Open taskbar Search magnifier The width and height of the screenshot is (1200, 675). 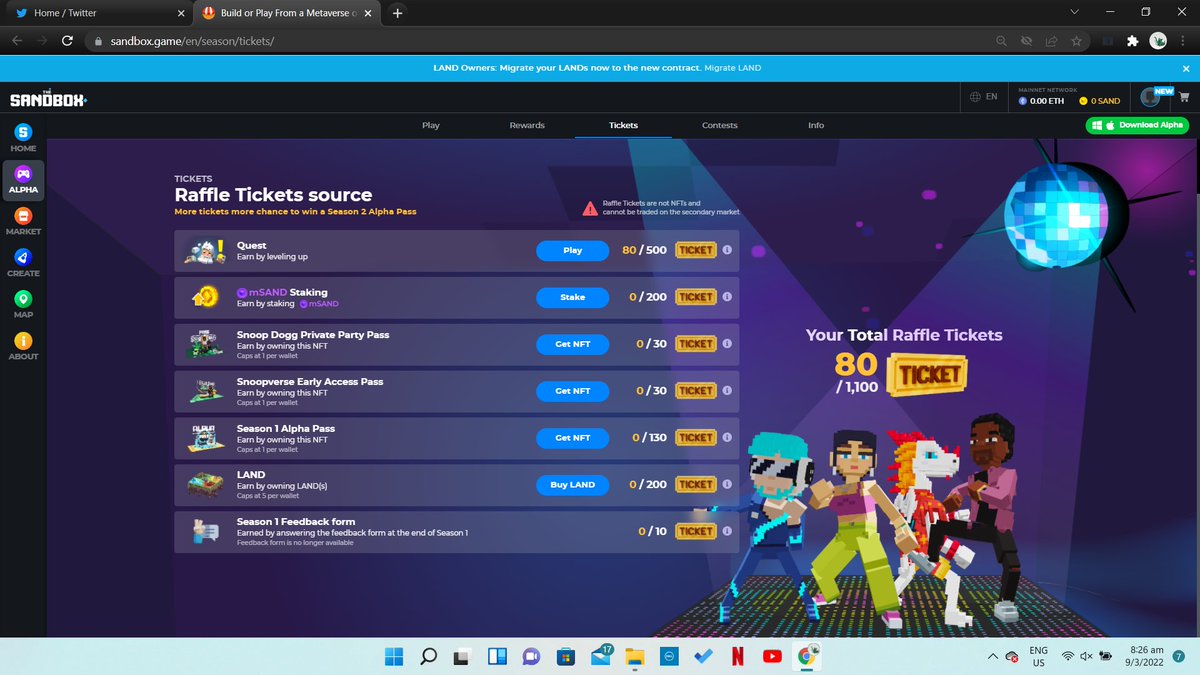point(428,657)
